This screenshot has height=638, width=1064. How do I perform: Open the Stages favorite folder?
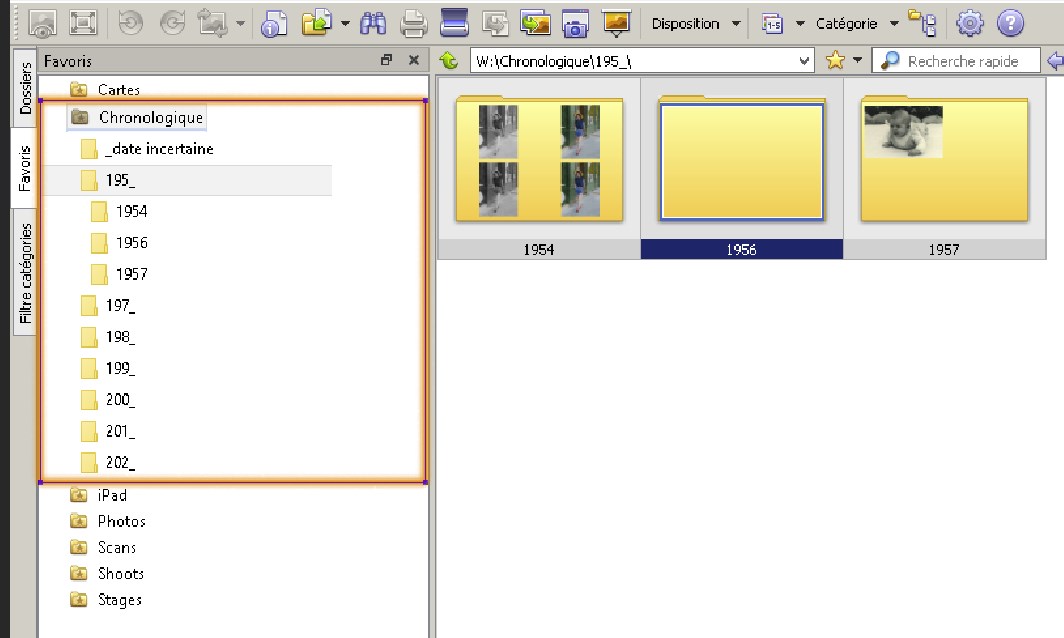click(x=119, y=600)
